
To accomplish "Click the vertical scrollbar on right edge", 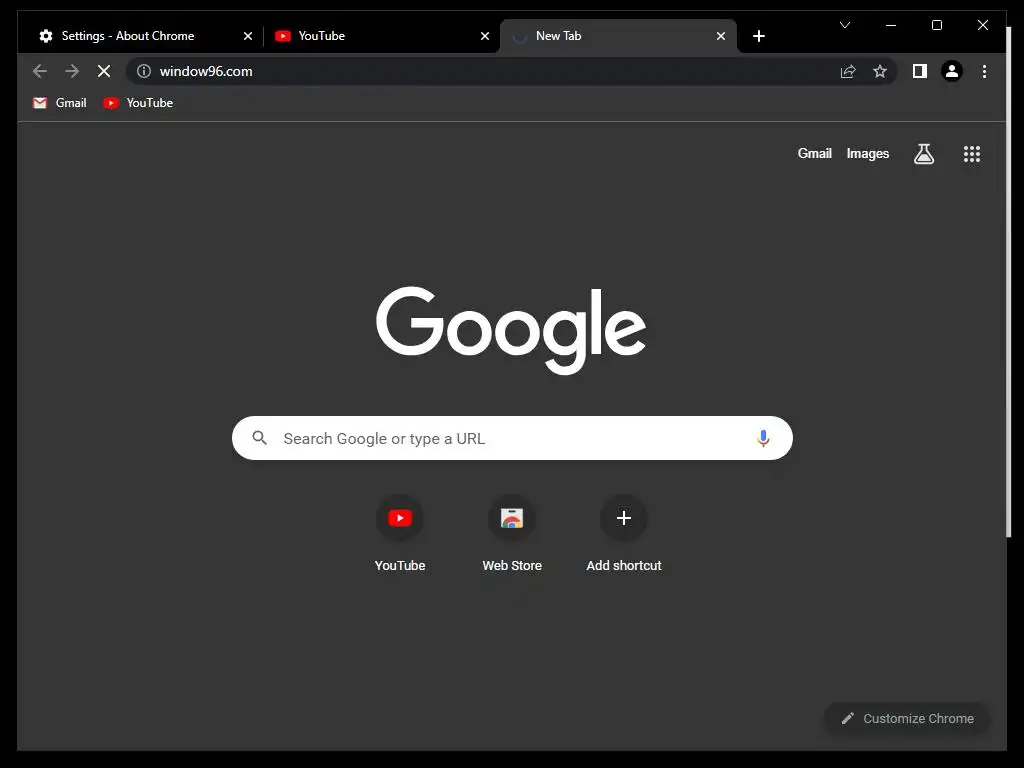I will 1008,281.
